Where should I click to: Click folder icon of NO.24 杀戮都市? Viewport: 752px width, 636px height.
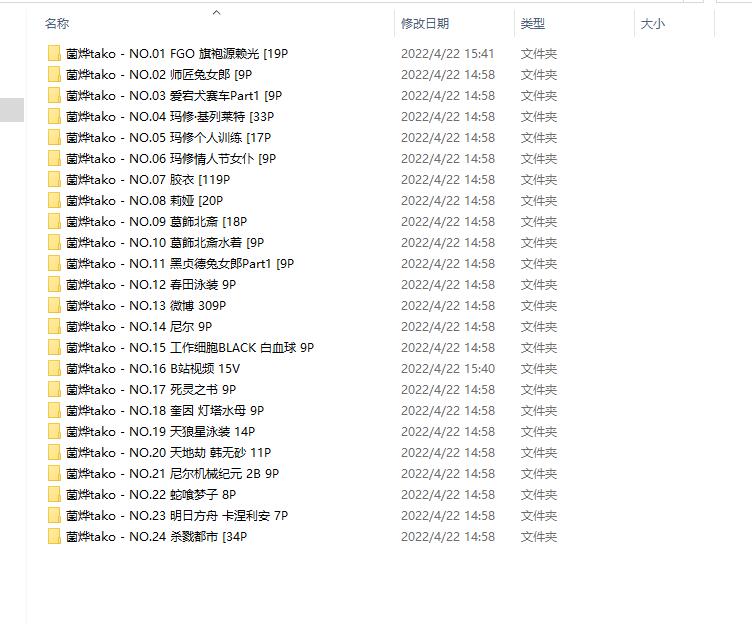click(54, 536)
